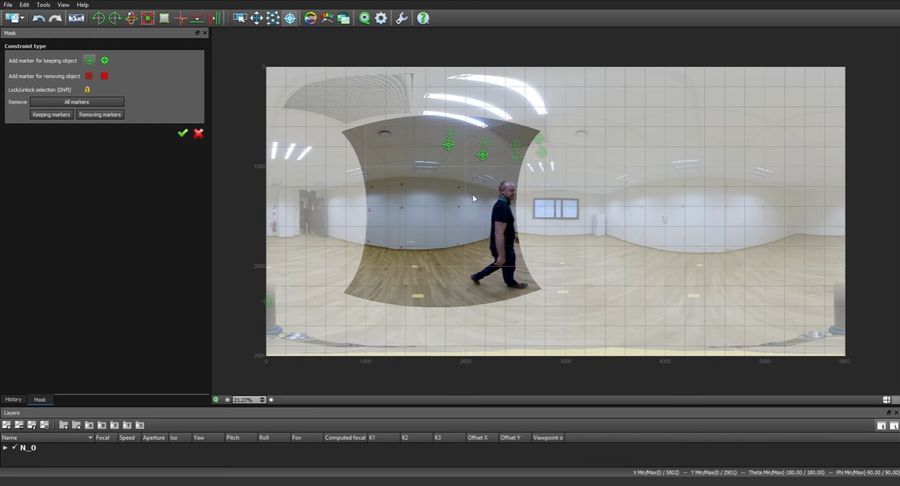
Task: Open the control points links view
Action: (x=273, y=18)
